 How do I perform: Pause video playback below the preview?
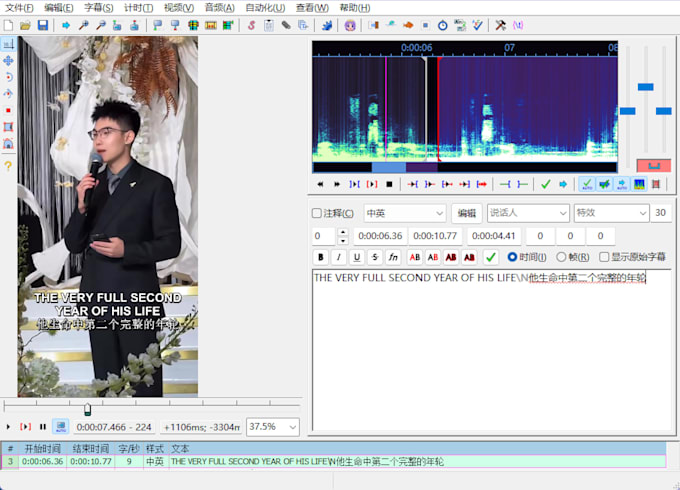pos(42,427)
